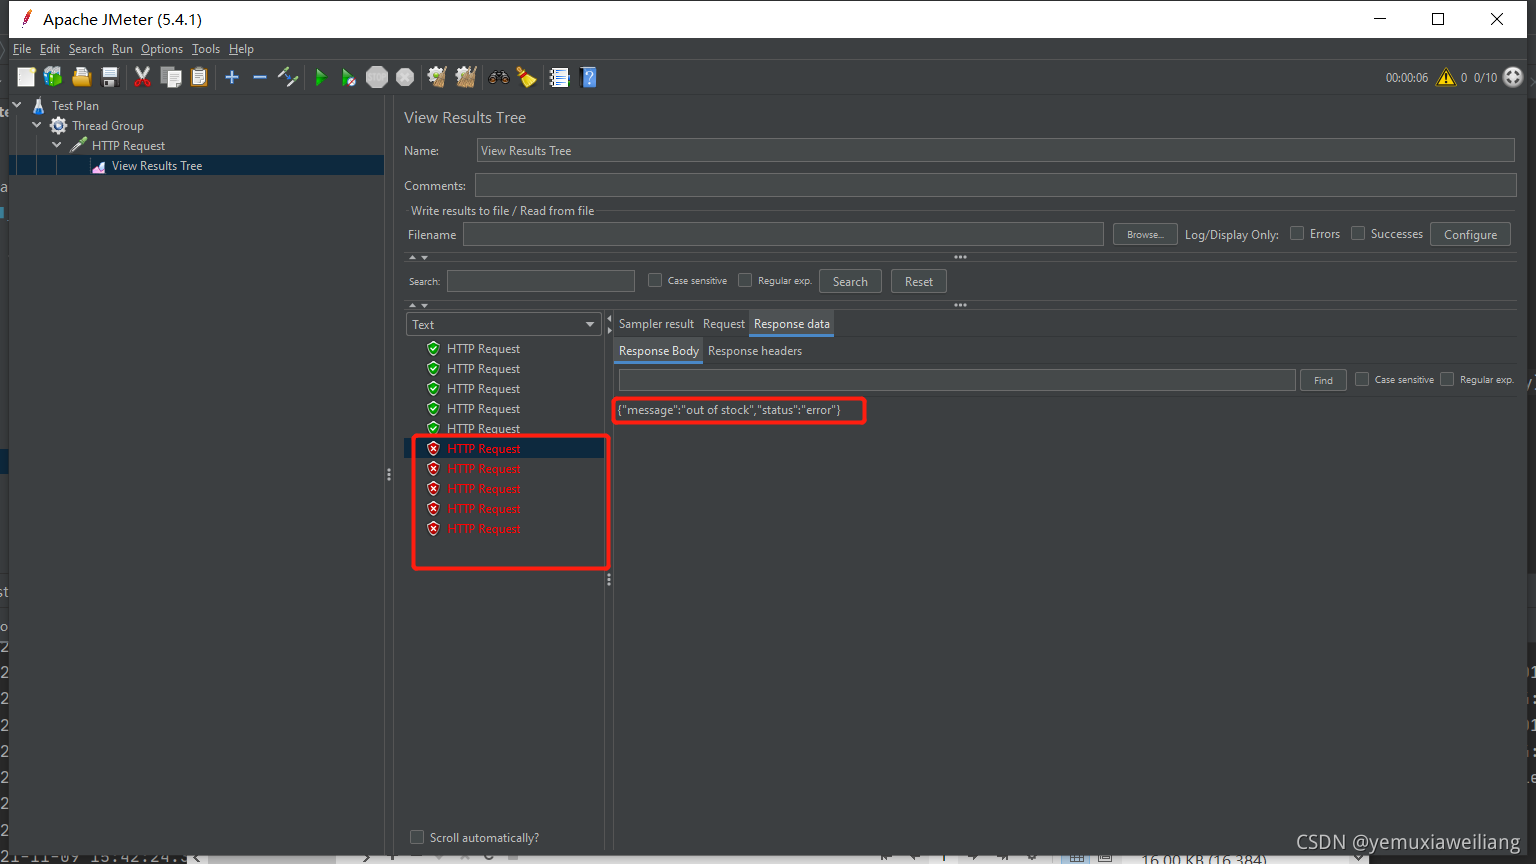
Task: Click the yellow Reset Search broom icon
Action: point(527,77)
